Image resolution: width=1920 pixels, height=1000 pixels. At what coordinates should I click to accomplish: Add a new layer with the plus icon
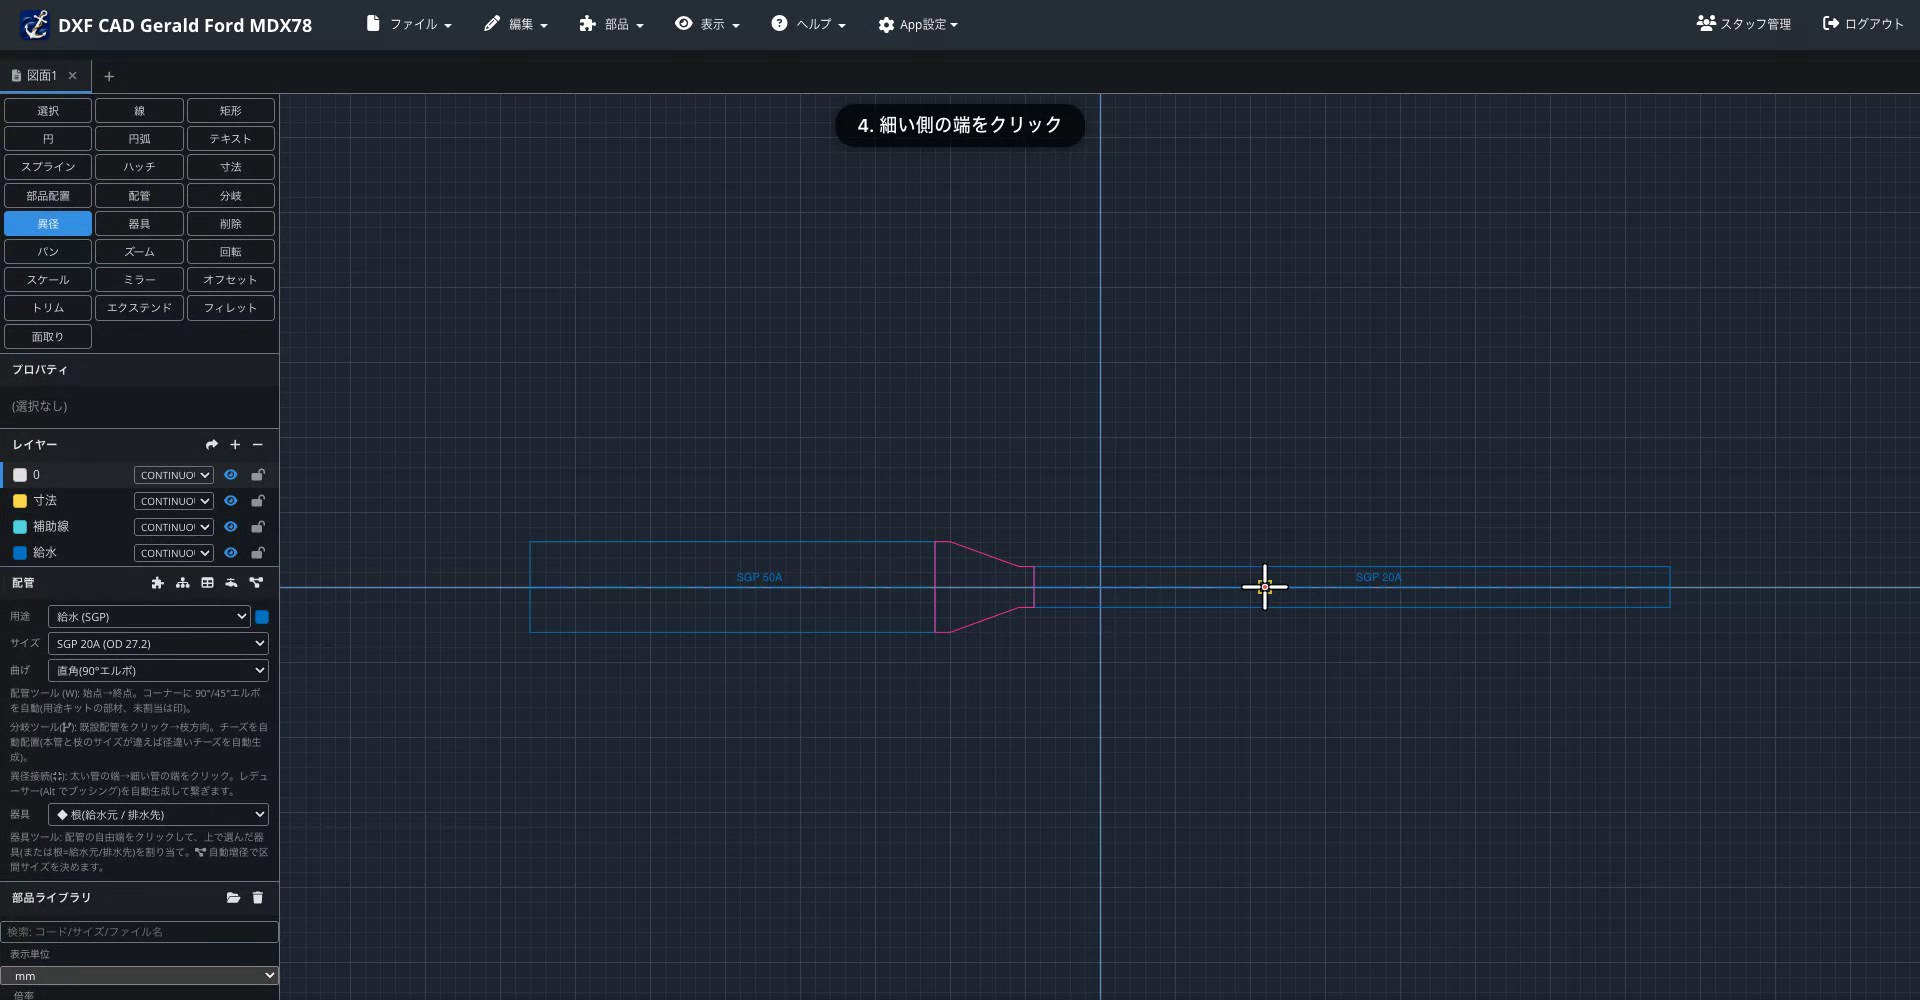pyautogui.click(x=235, y=445)
